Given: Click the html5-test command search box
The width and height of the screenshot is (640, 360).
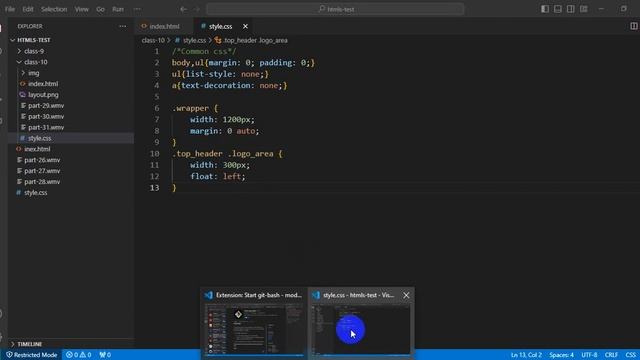Looking at the screenshot, I should (x=335, y=9).
